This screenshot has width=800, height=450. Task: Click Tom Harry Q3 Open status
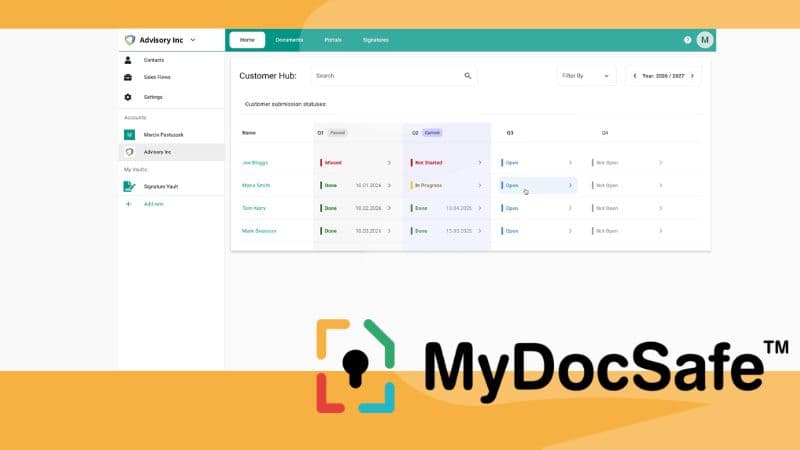coord(512,208)
